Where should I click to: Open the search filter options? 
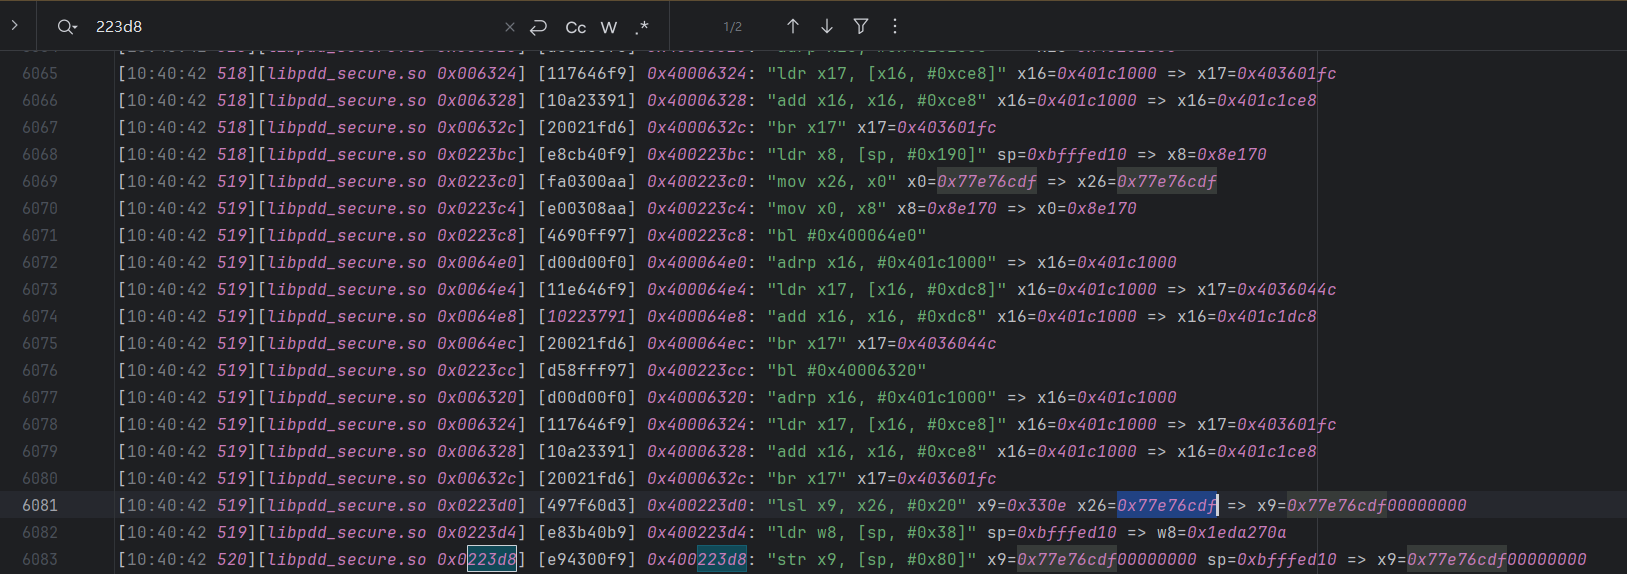pos(861,27)
